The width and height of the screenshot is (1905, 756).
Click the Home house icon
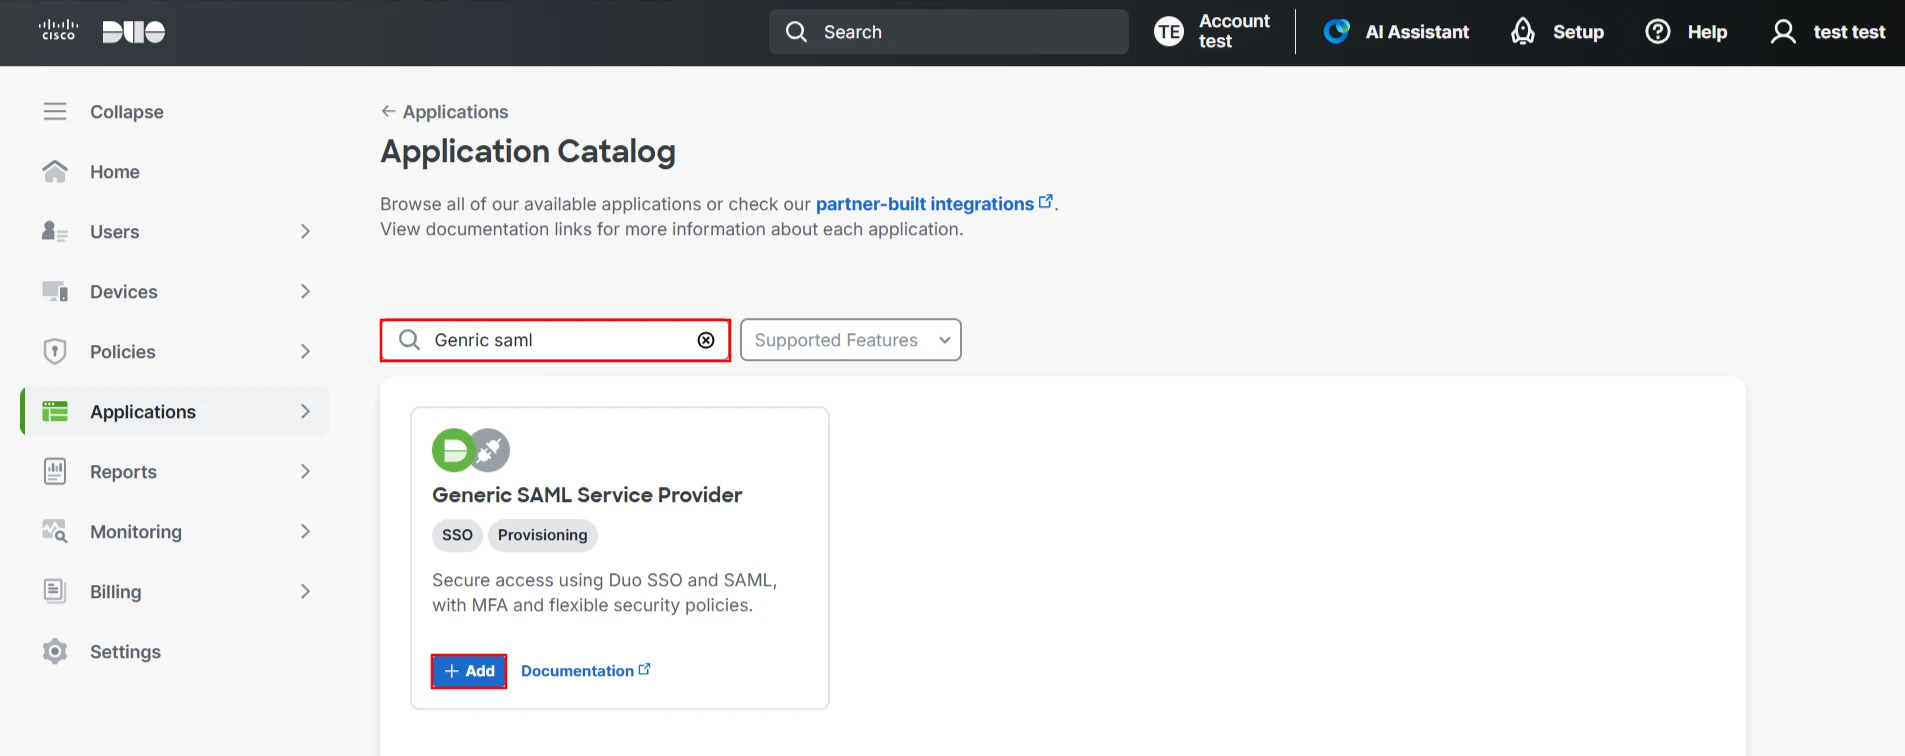(x=55, y=171)
